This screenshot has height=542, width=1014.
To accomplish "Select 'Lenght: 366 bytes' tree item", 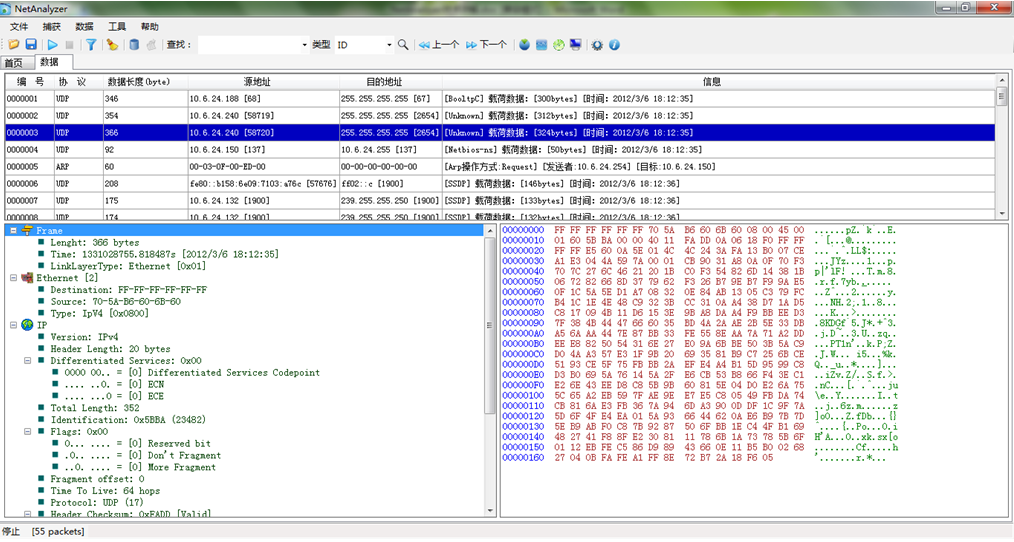I will (x=95, y=243).
